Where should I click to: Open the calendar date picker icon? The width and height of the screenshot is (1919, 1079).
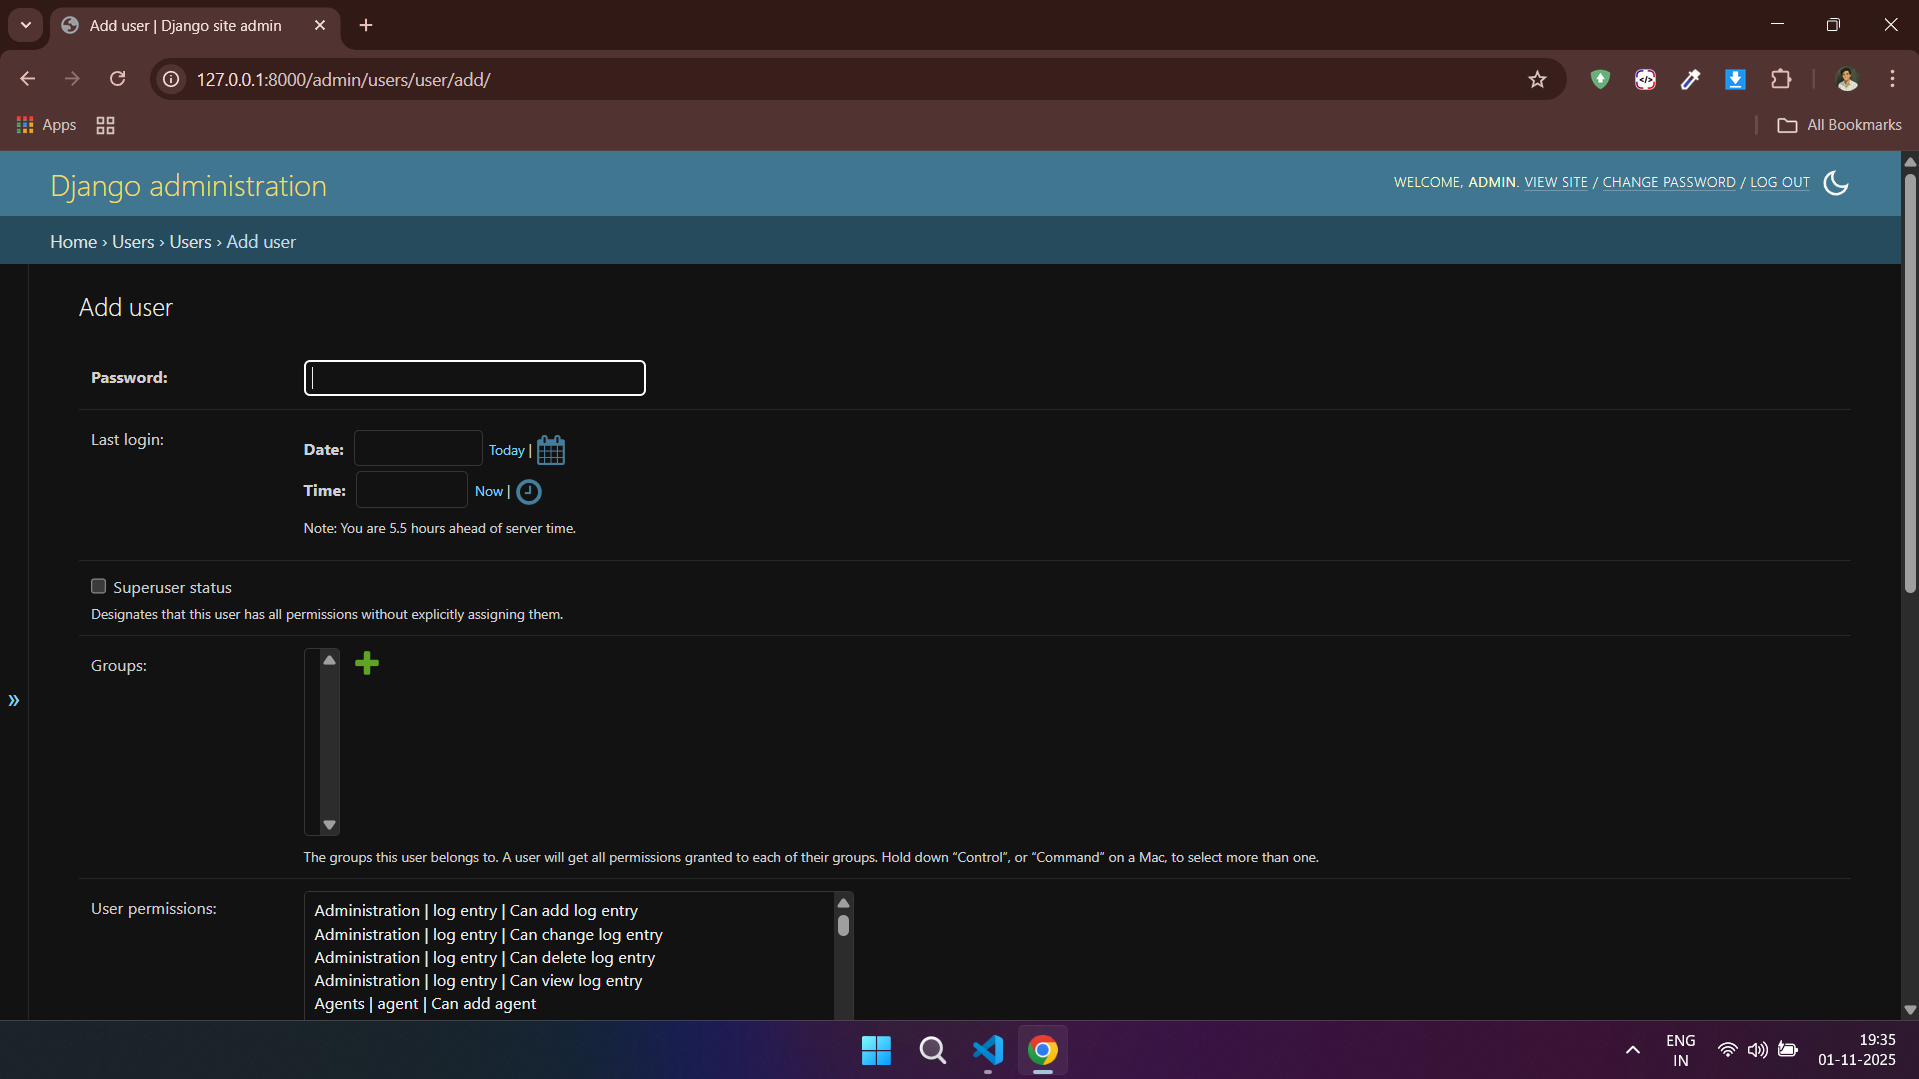pyautogui.click(x=551, y=450)
